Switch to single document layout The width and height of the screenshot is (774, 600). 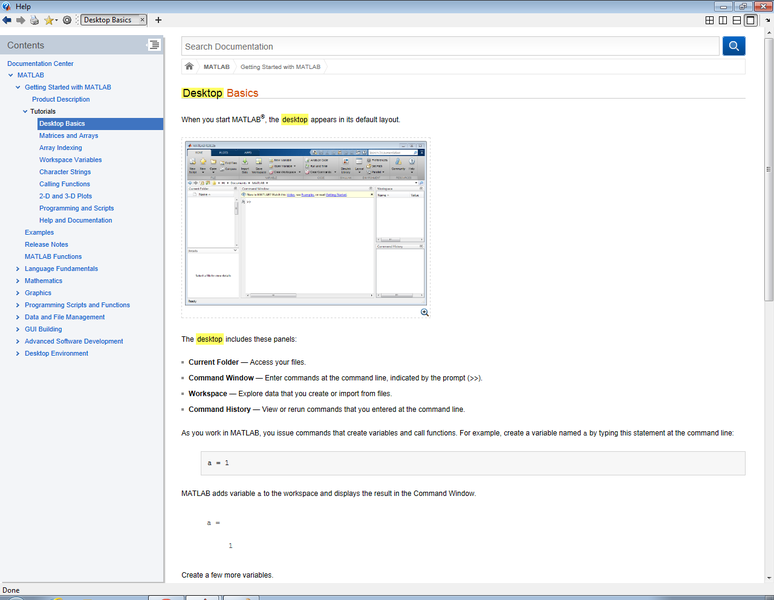click(x=750, y=20)
